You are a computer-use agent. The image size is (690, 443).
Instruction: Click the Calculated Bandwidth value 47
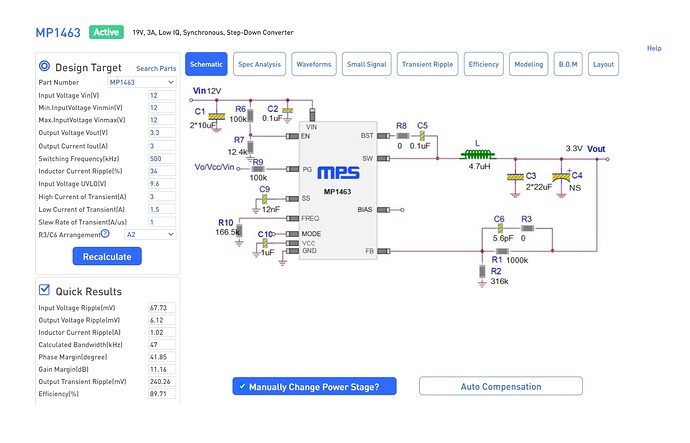point(162,344)
